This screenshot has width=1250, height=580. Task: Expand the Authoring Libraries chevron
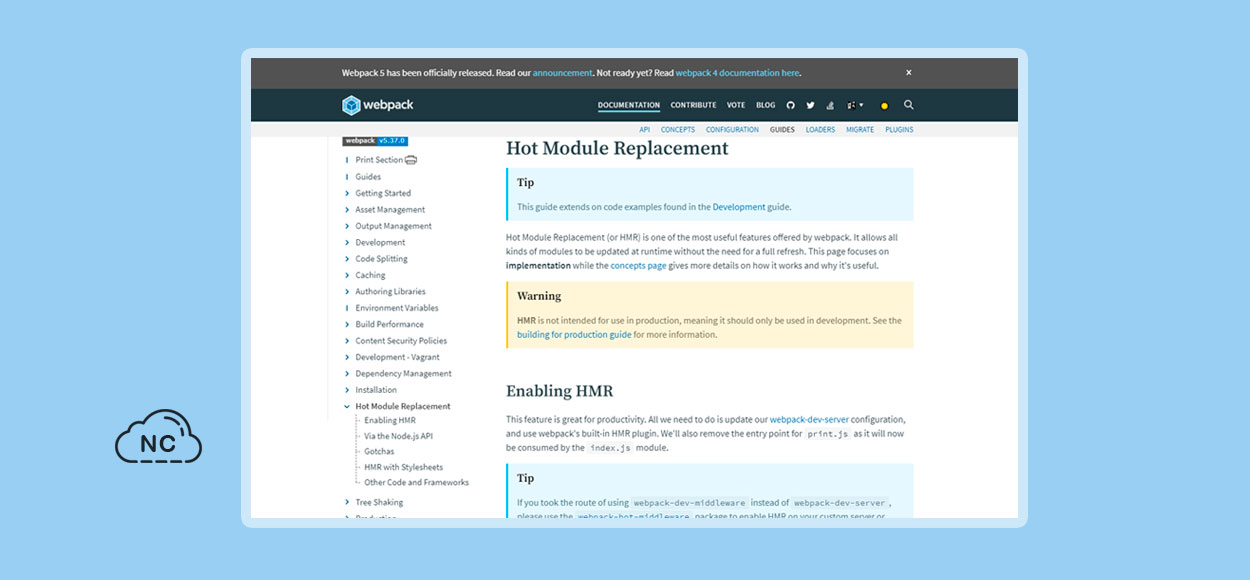pos(347,292)
